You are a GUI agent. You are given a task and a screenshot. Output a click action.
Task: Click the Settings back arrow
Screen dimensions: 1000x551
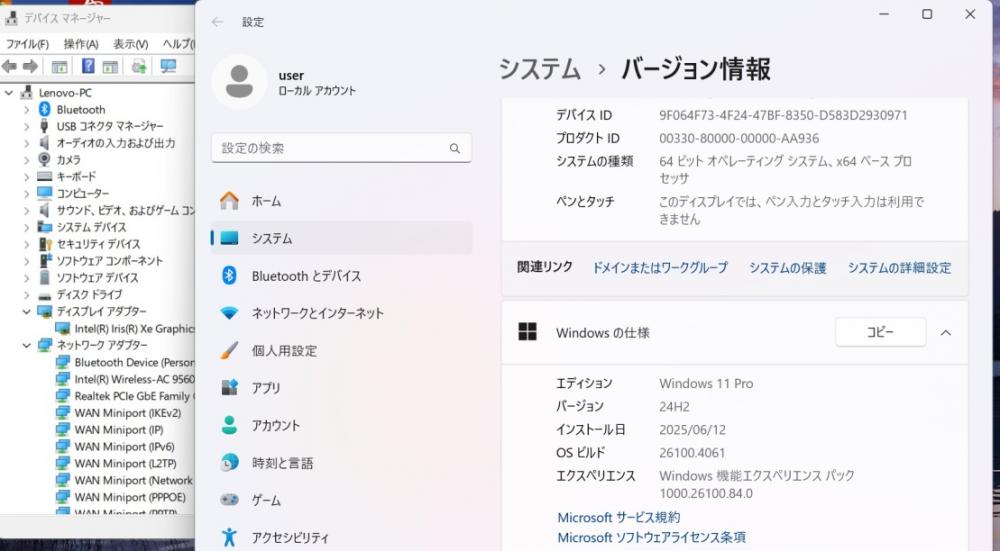(217, 22)
